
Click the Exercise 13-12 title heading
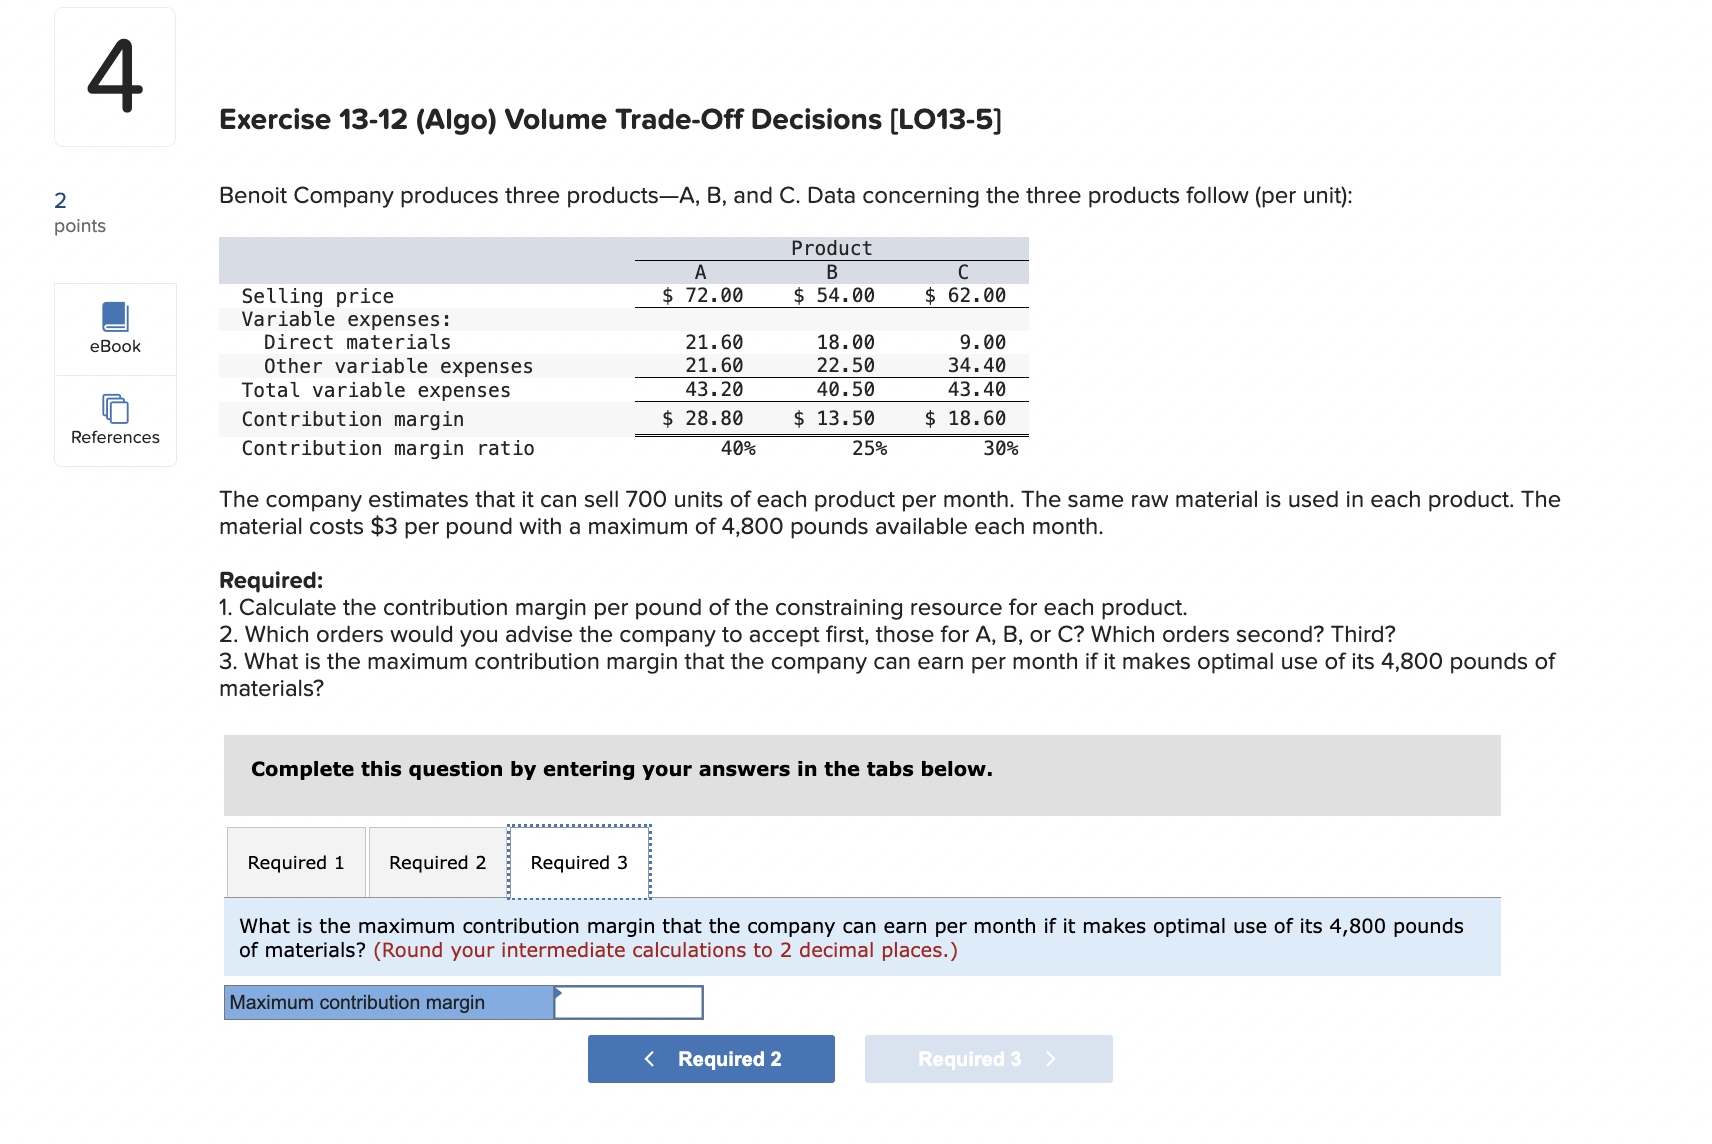(609, 119)
